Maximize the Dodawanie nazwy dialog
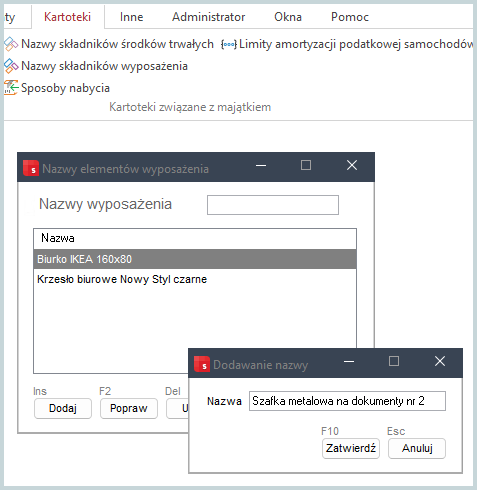This screenshot has height=490, width=477. click(x=394, y=361)
